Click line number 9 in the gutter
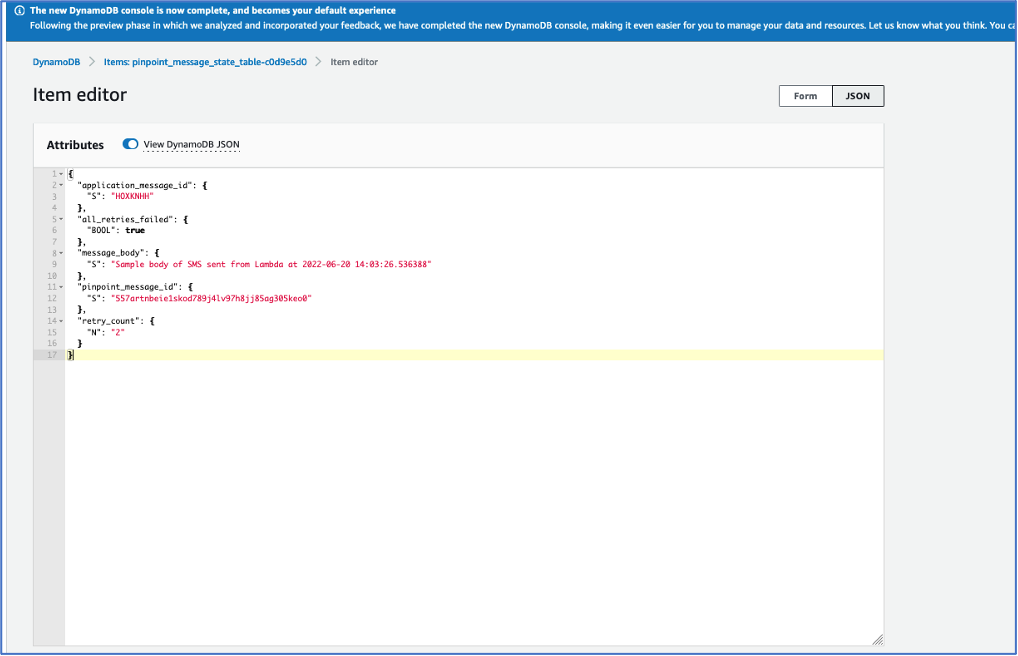 55,264
